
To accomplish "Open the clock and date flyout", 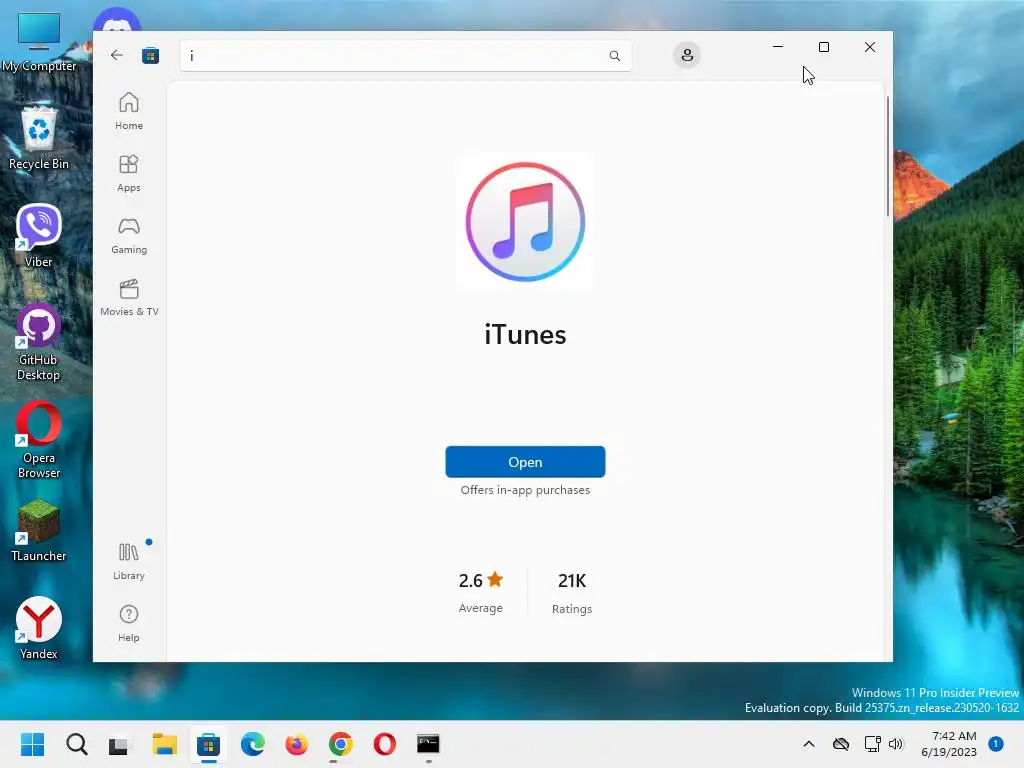I will coord(949,744).
